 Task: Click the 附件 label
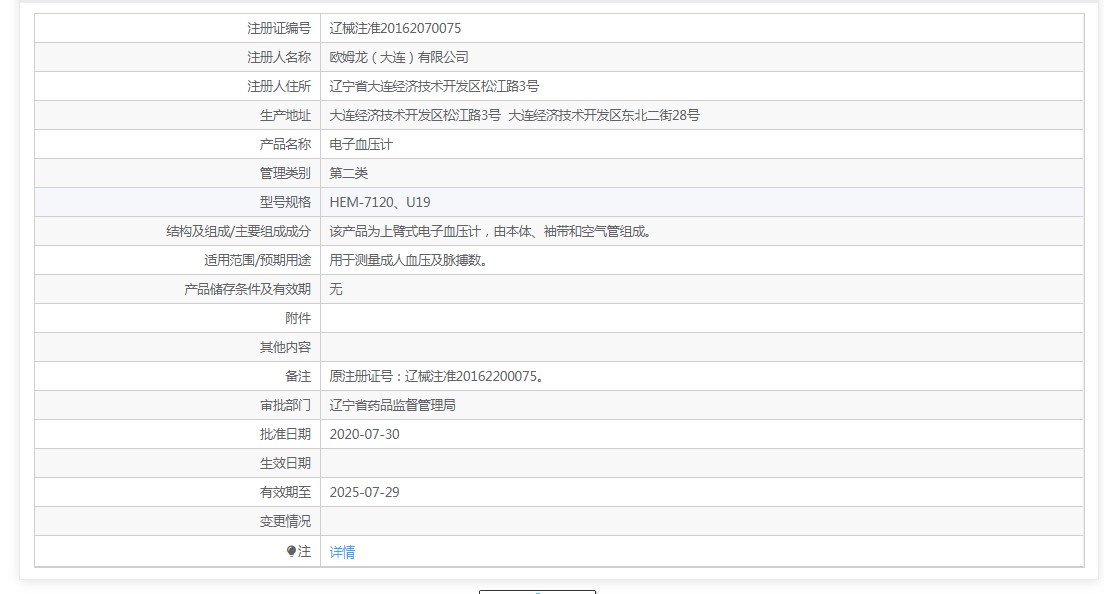point(298,318)
